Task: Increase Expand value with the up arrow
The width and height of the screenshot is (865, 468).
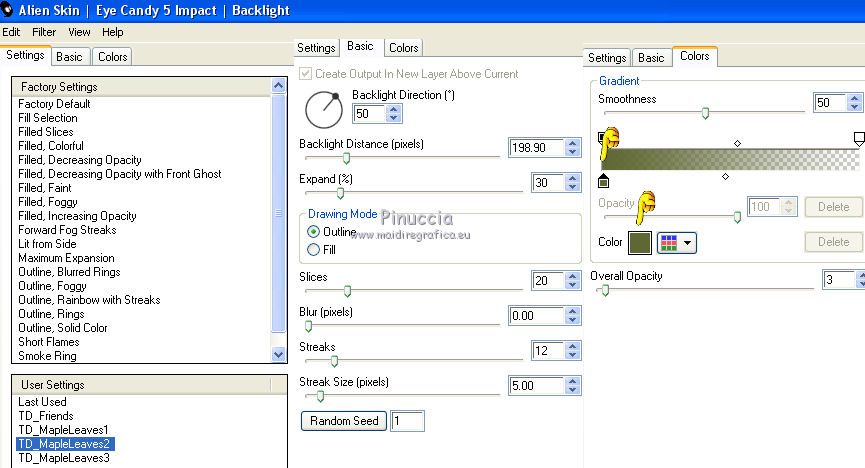Action: tap(573, 178)
